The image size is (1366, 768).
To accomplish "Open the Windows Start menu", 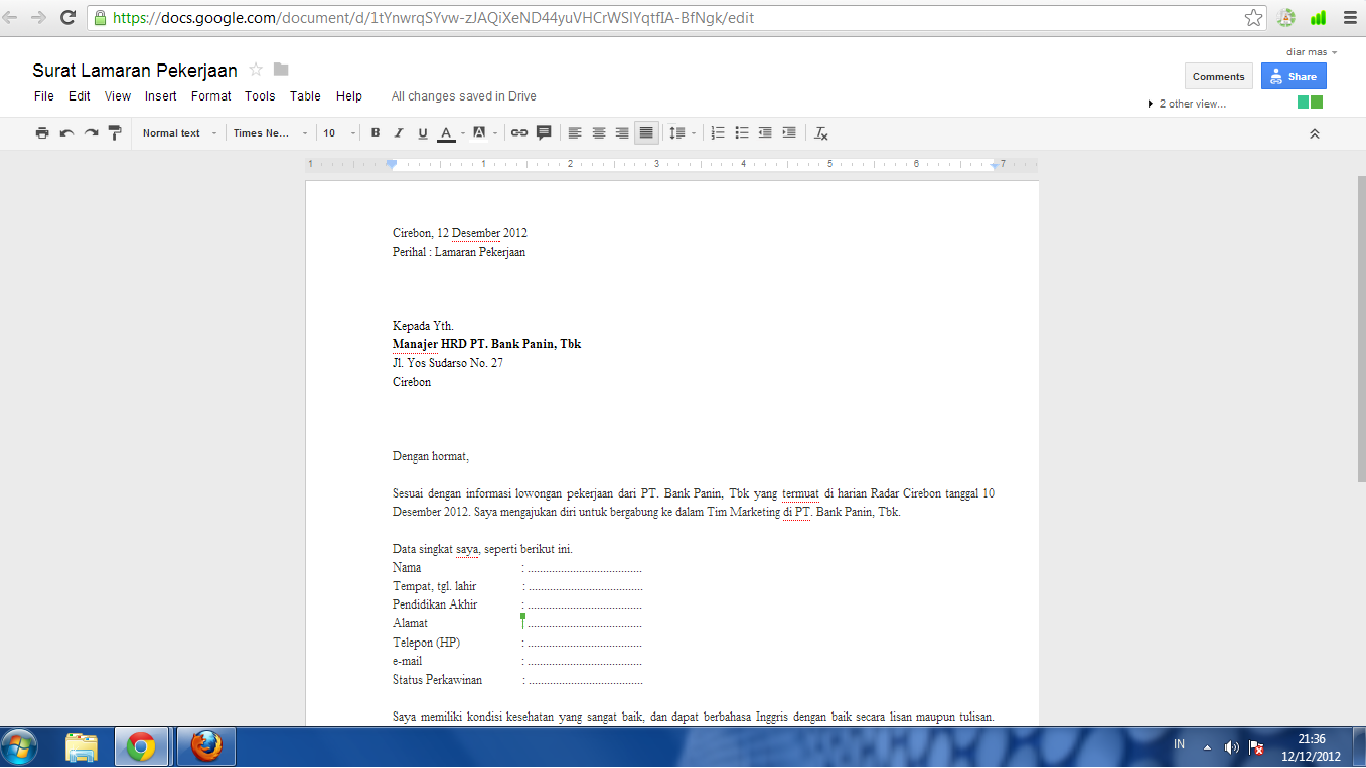I will click(x=20, y=747).
